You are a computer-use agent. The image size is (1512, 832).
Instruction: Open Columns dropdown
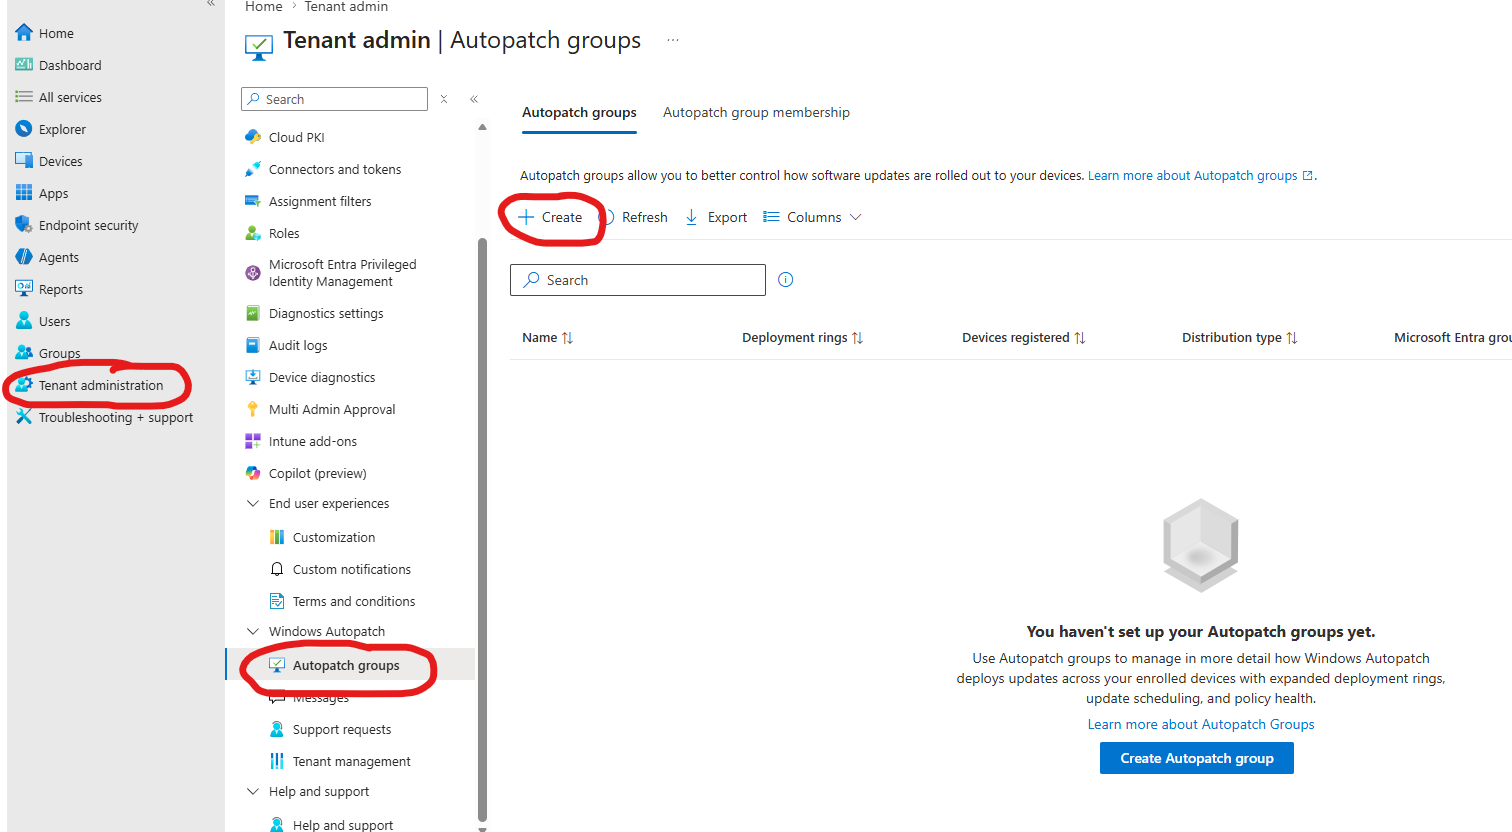[x=812, y=217]
